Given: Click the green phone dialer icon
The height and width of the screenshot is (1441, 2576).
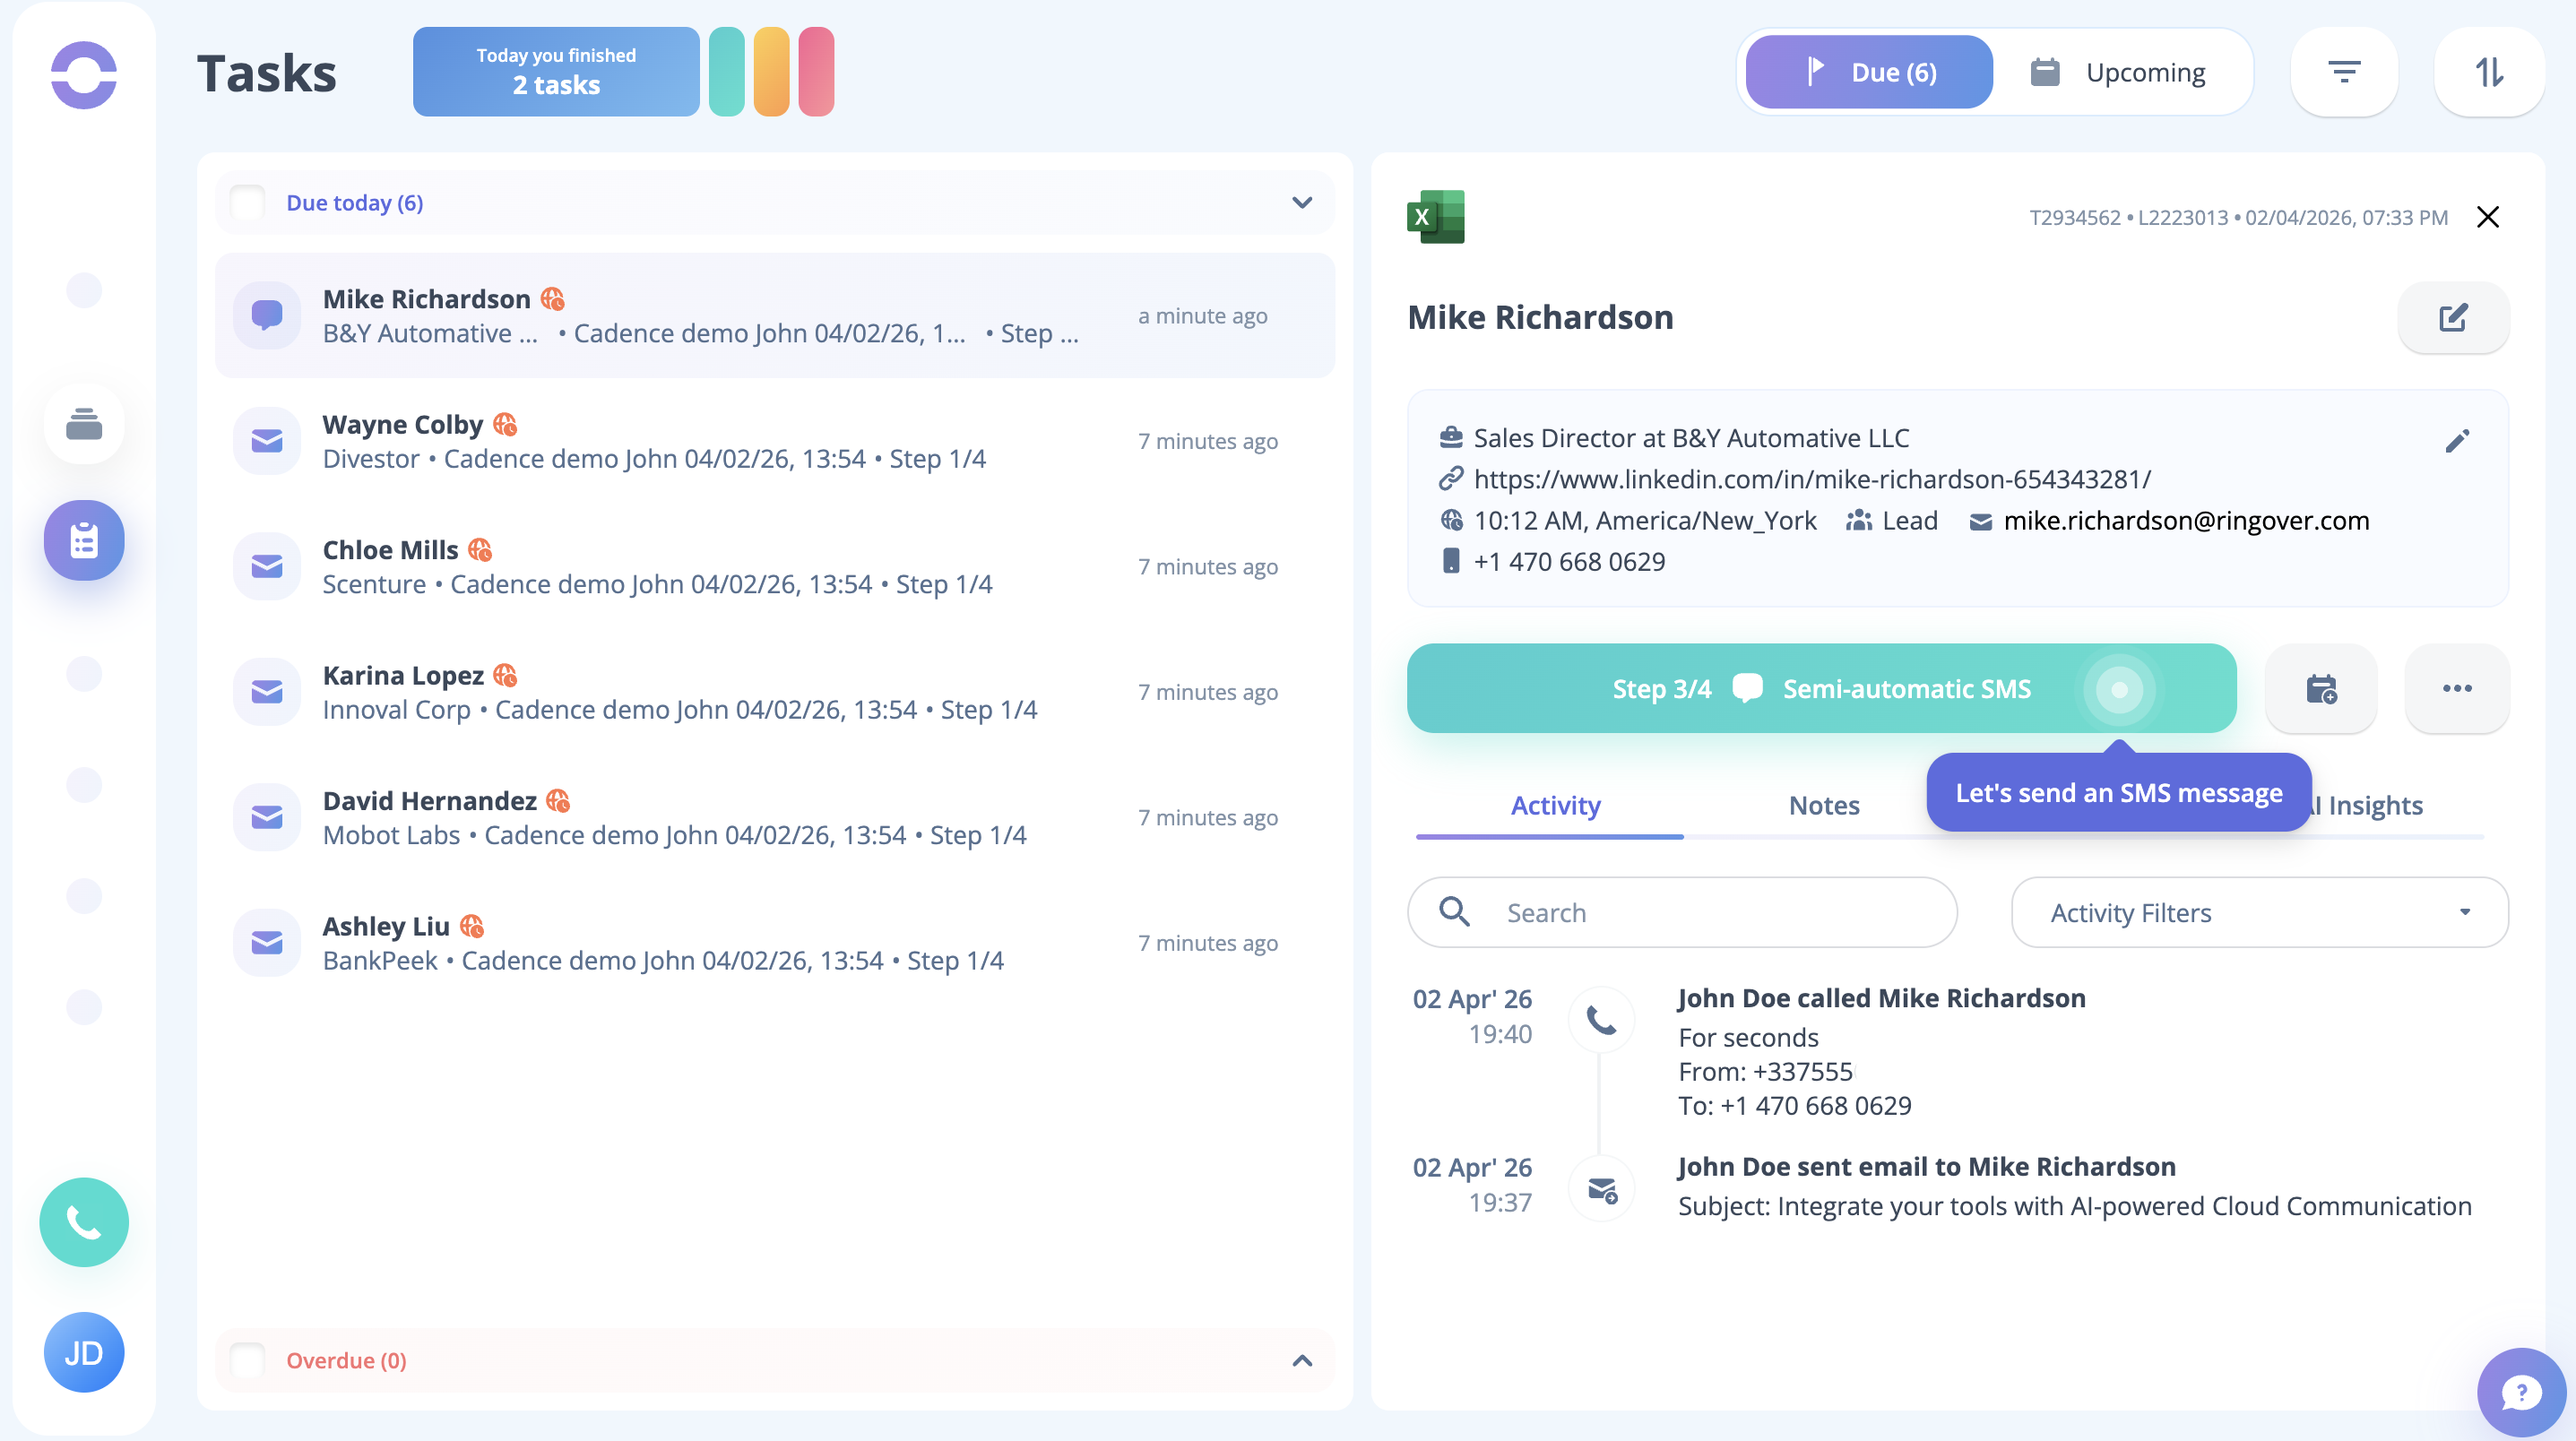Looking at the screenshot, I should pos(84,1221).
